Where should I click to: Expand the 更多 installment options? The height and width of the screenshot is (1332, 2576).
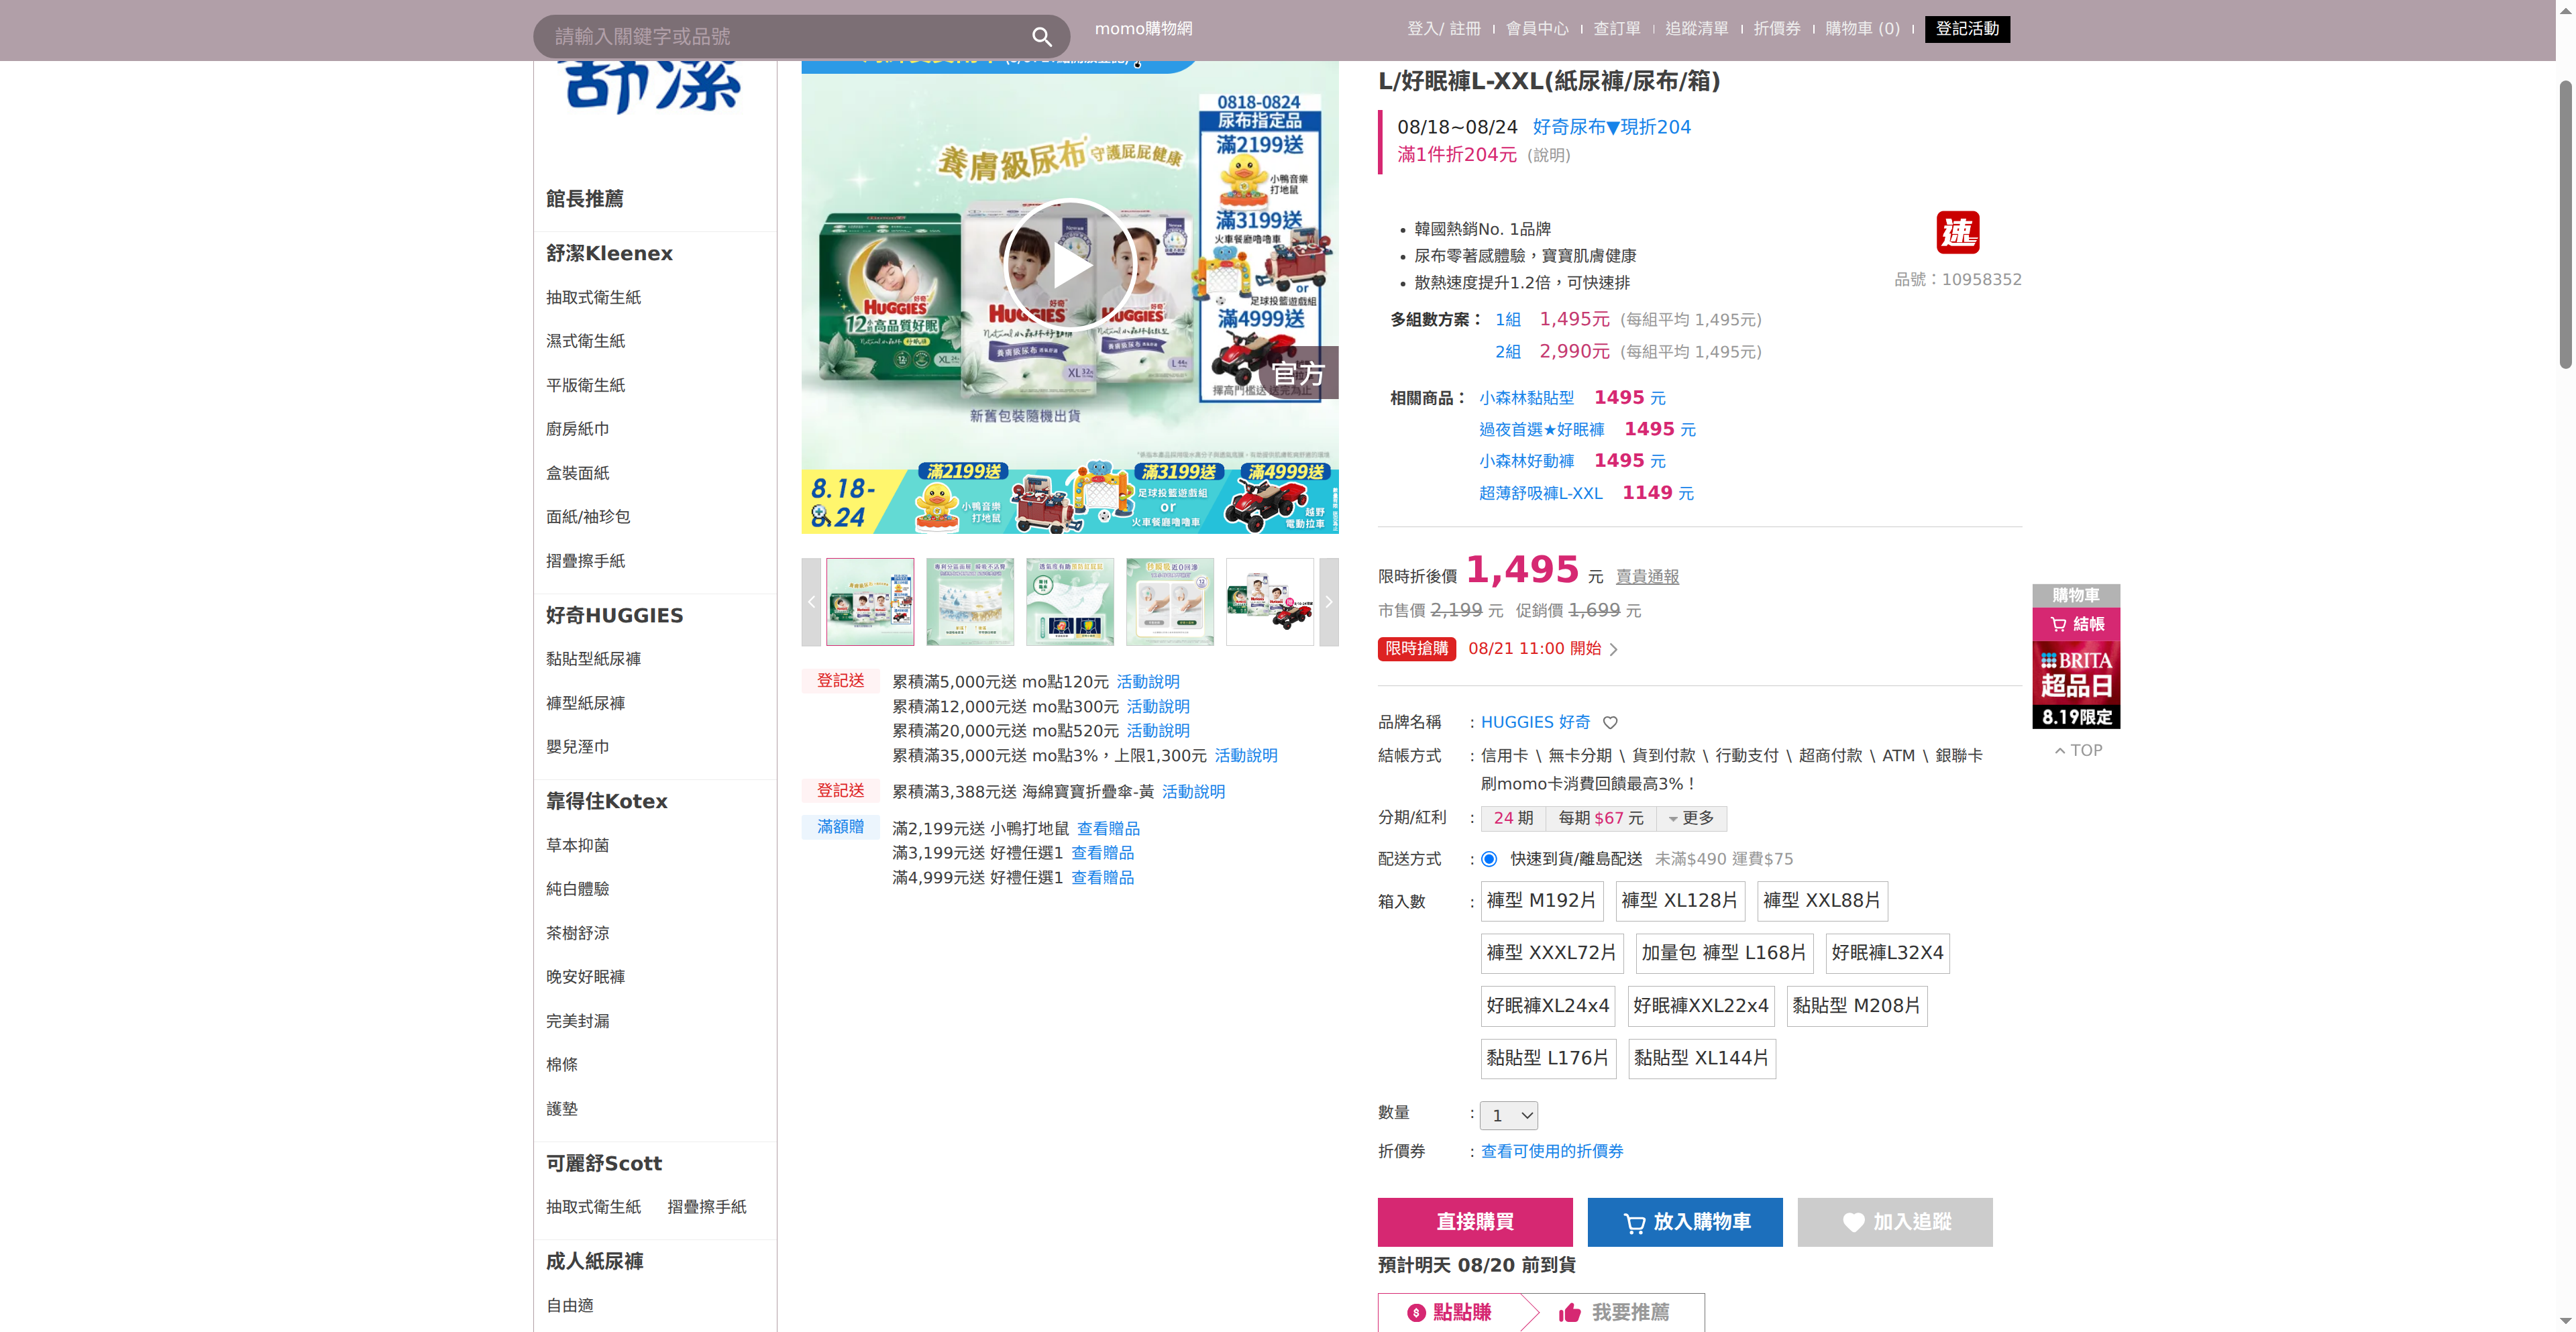(1692, 818)
